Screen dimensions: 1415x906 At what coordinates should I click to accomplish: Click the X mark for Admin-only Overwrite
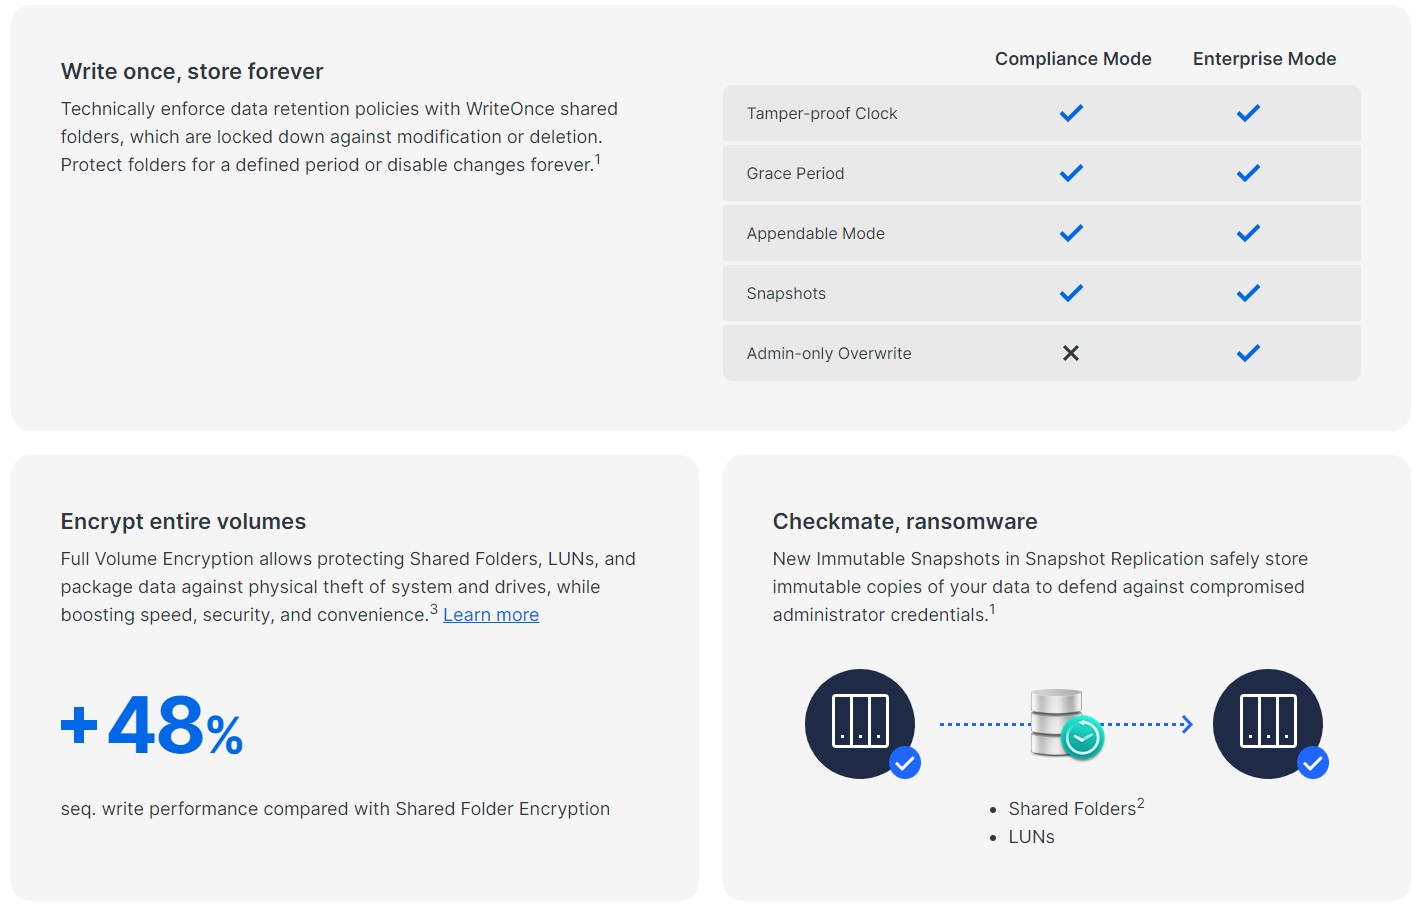[1071, 353]
